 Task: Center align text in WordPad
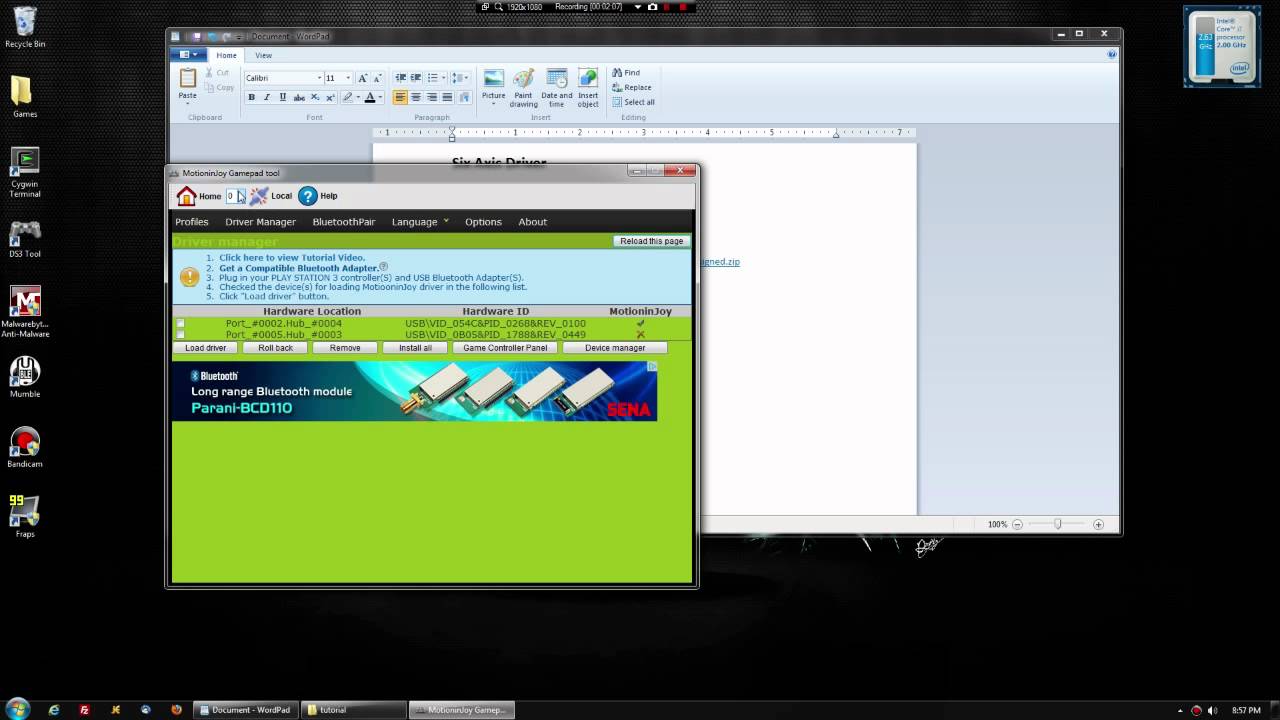pos(416,97)
